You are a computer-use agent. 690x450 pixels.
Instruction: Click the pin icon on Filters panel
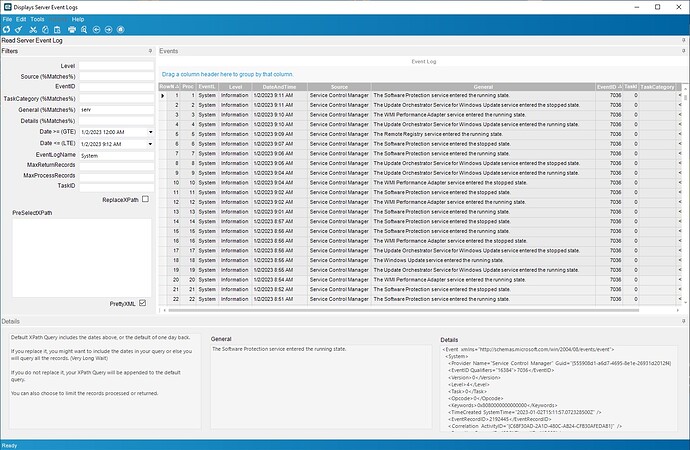click(x=150, y=51)
